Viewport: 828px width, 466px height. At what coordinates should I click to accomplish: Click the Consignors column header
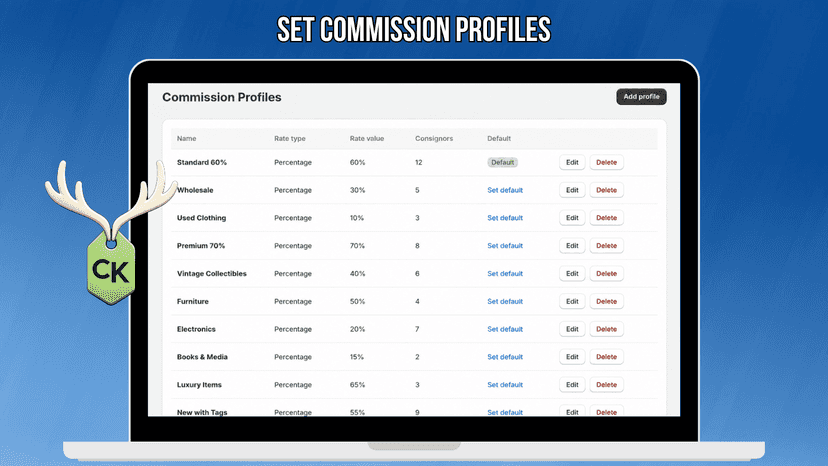click(434, 138)
